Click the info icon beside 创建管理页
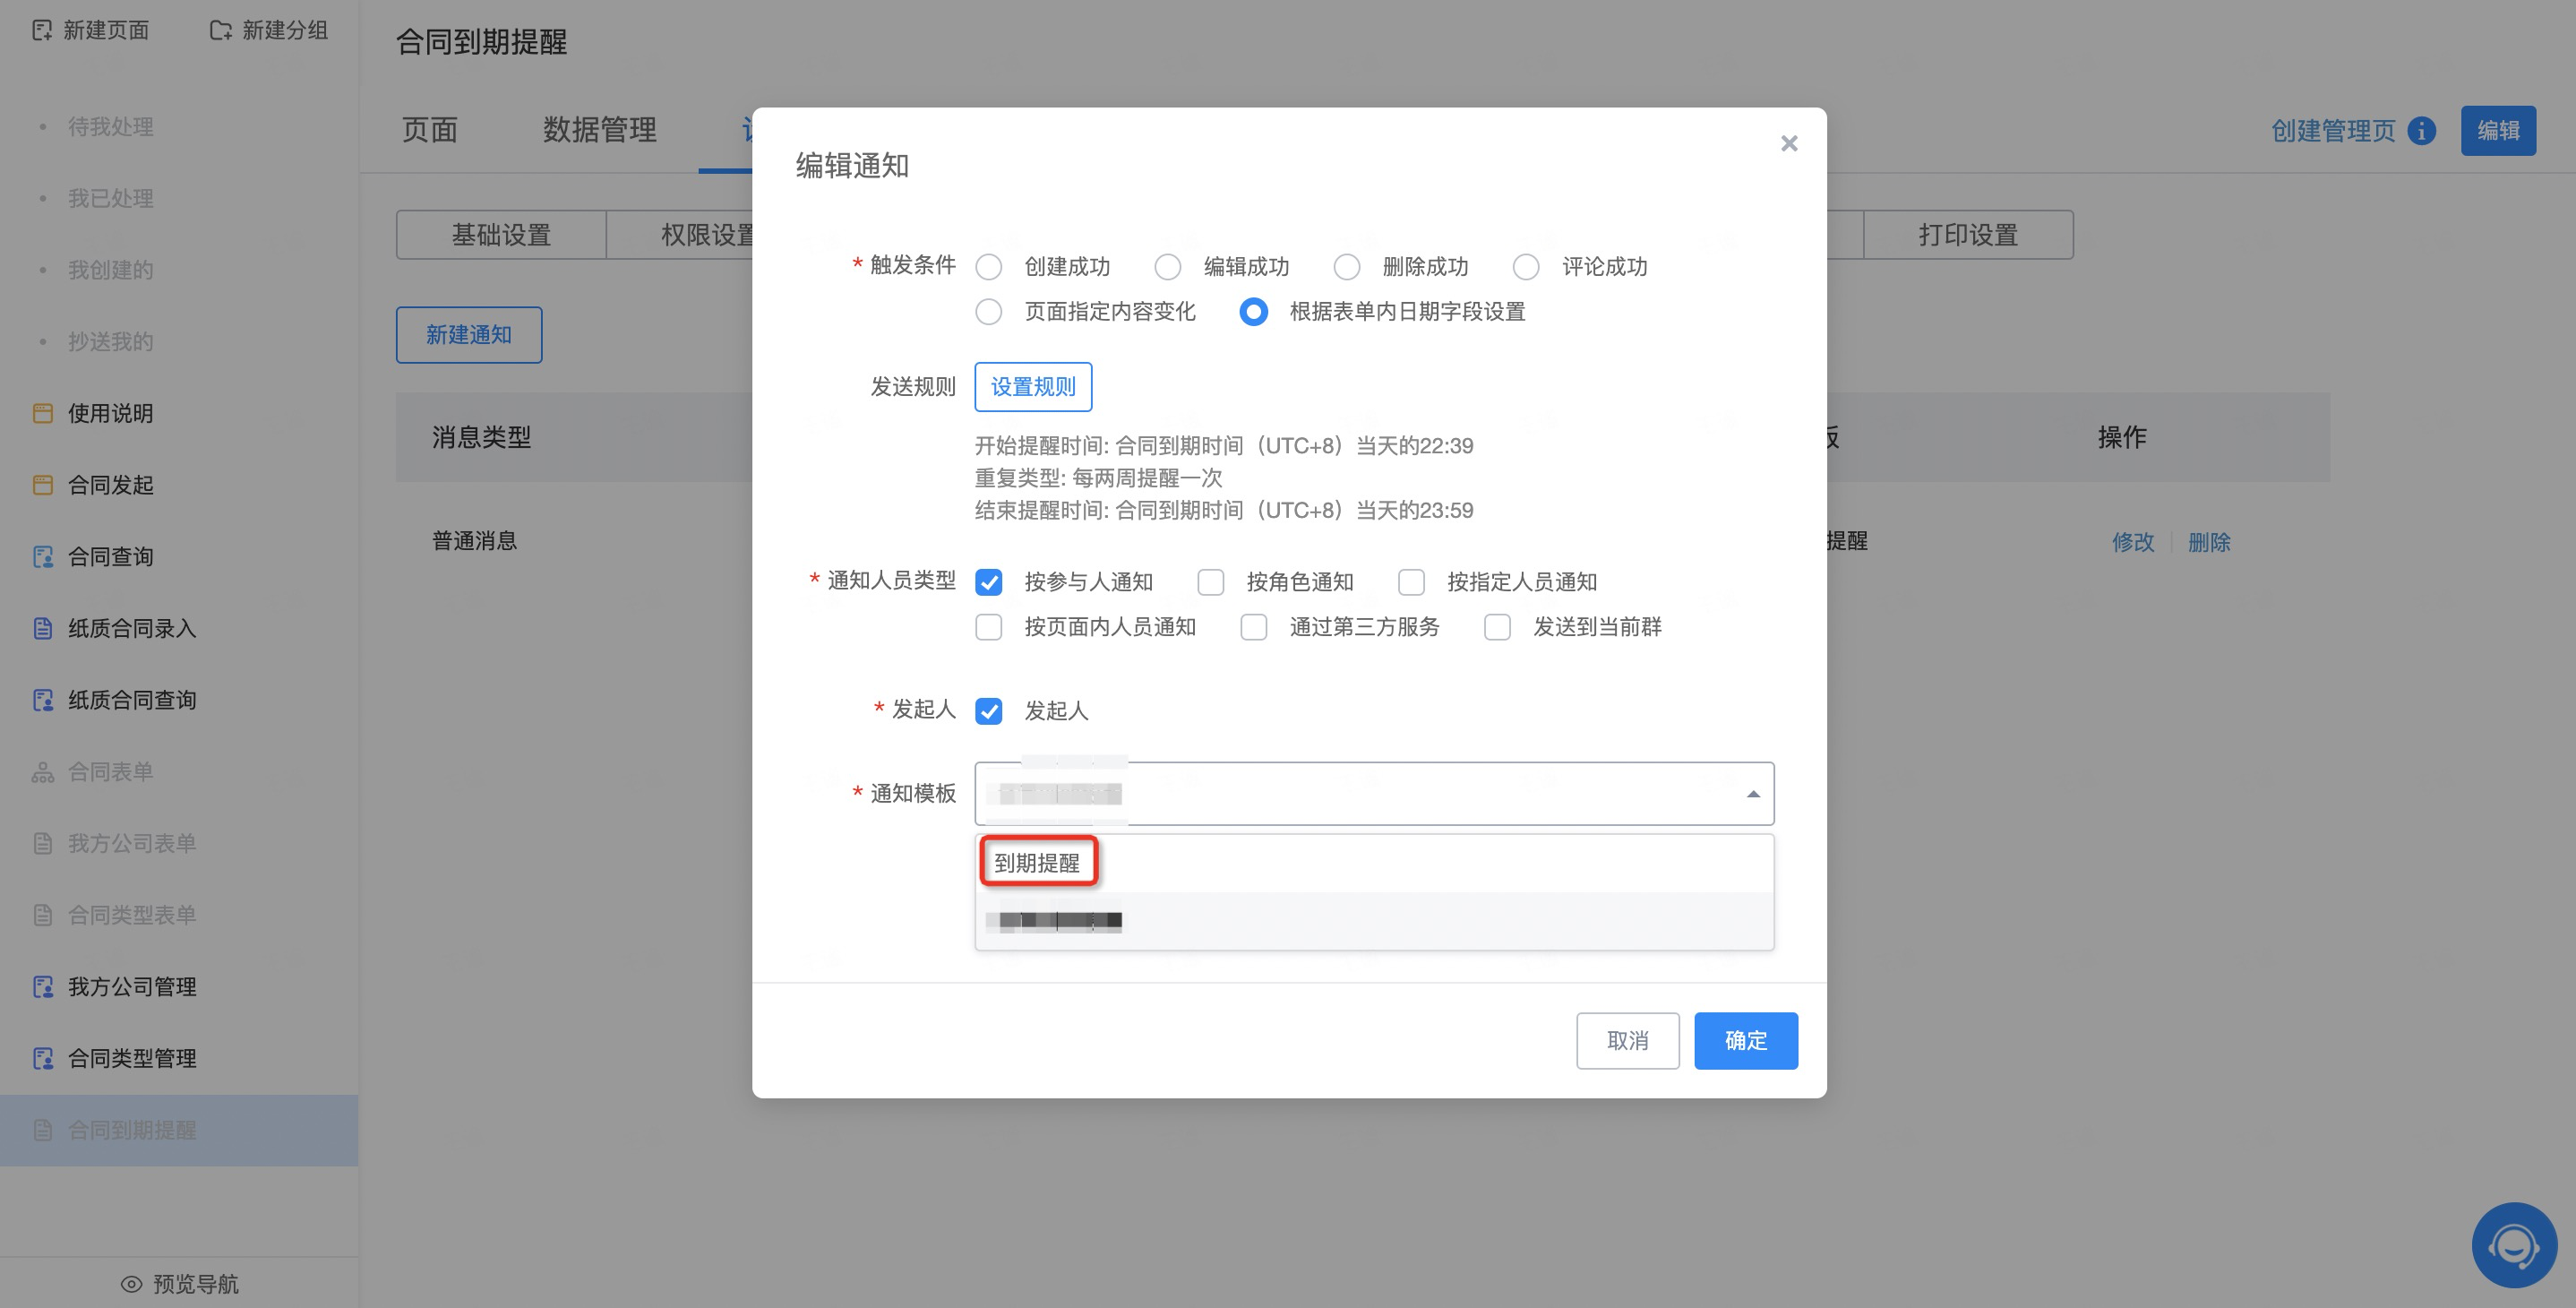2576x1308 pixels. [x=2421, y=131]
